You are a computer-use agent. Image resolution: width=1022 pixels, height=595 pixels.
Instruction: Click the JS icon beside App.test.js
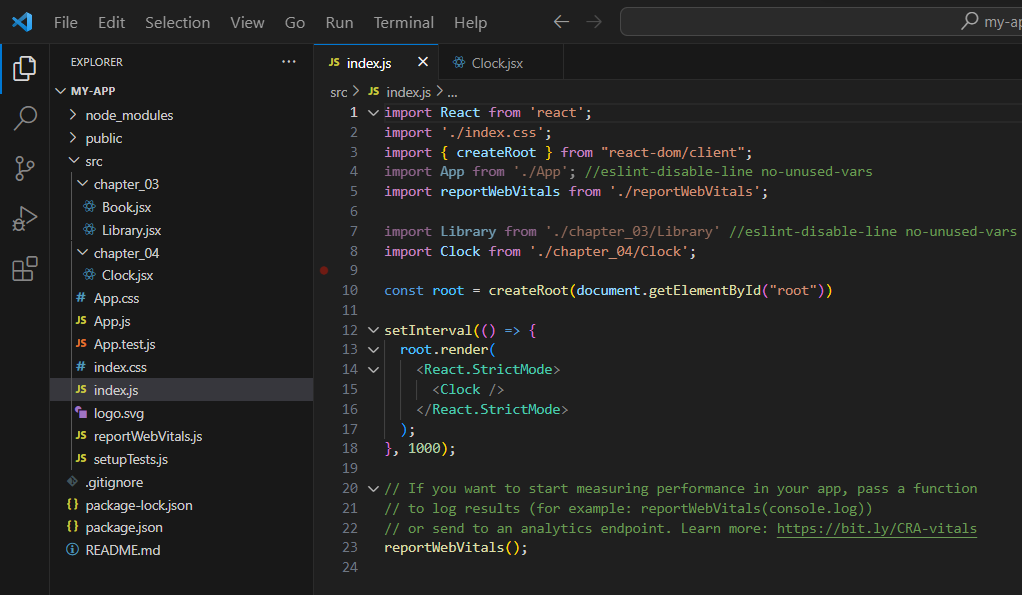(81, 343)
